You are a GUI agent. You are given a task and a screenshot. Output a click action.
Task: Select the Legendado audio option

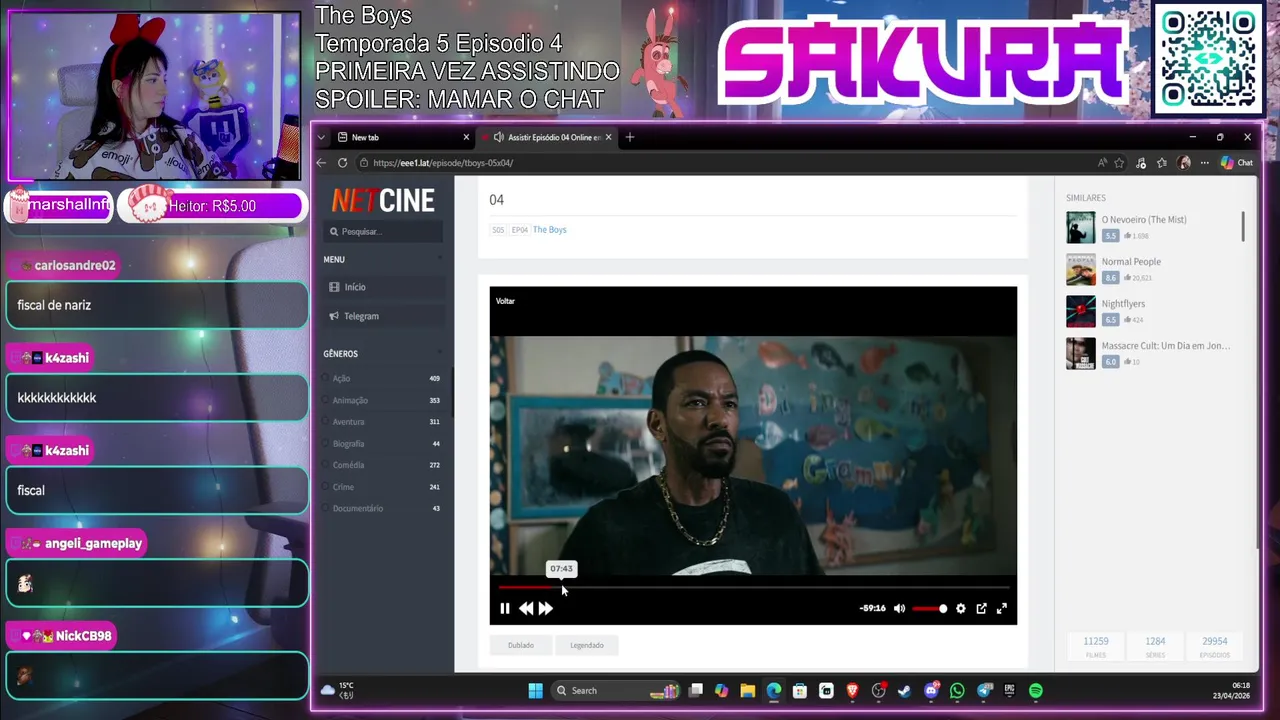587,645
